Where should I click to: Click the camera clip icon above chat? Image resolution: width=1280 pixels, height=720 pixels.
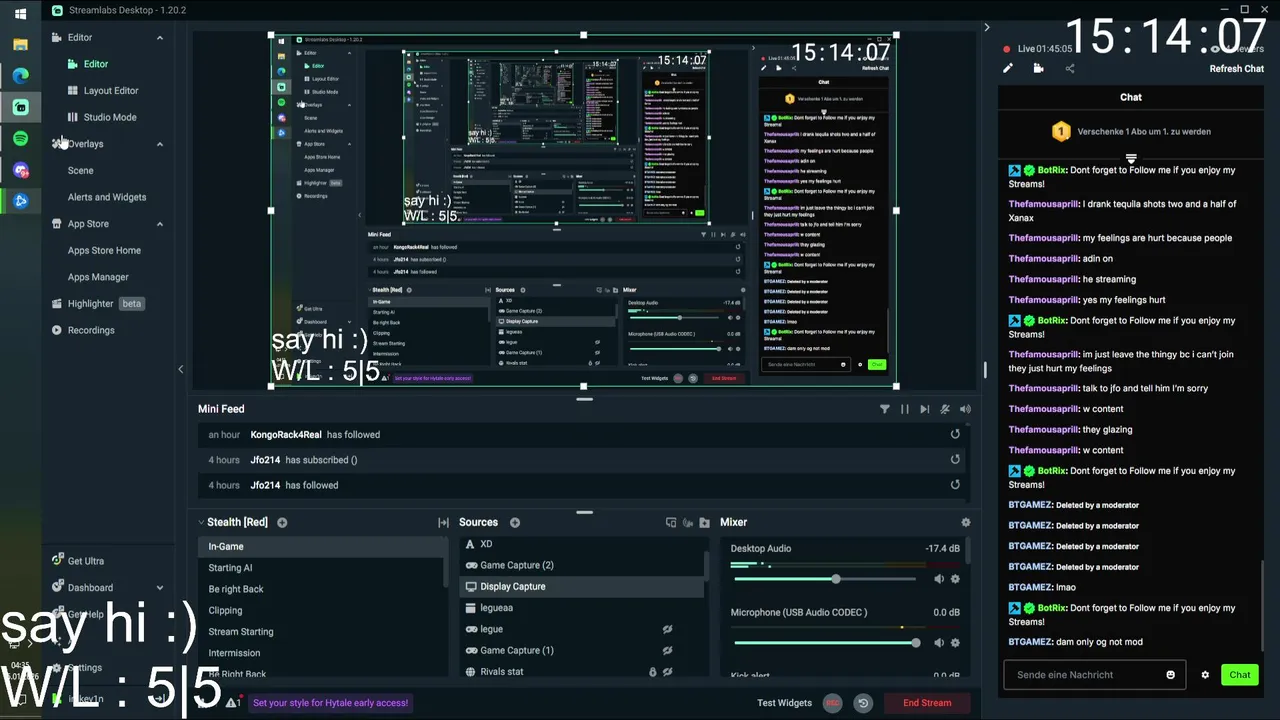click(x=1038, y=68)
